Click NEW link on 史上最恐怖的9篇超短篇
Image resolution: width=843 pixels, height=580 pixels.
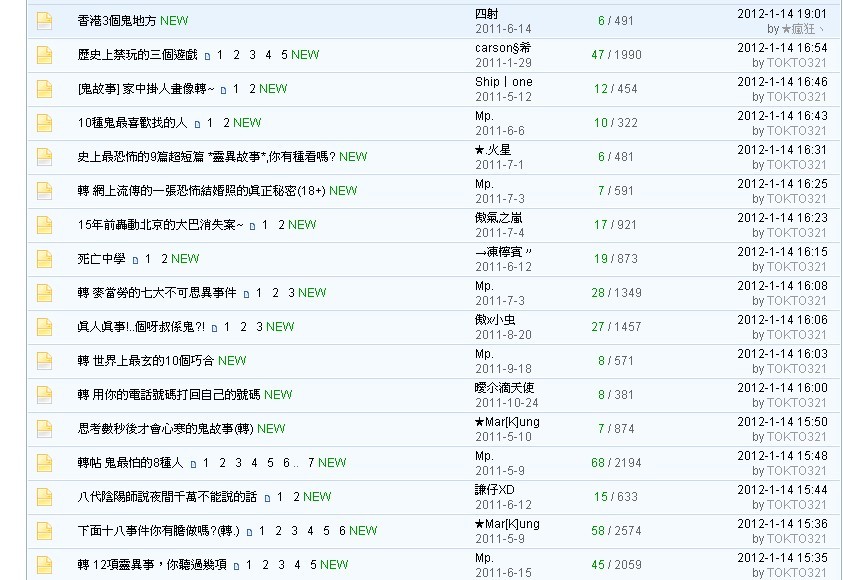[353, 157]
